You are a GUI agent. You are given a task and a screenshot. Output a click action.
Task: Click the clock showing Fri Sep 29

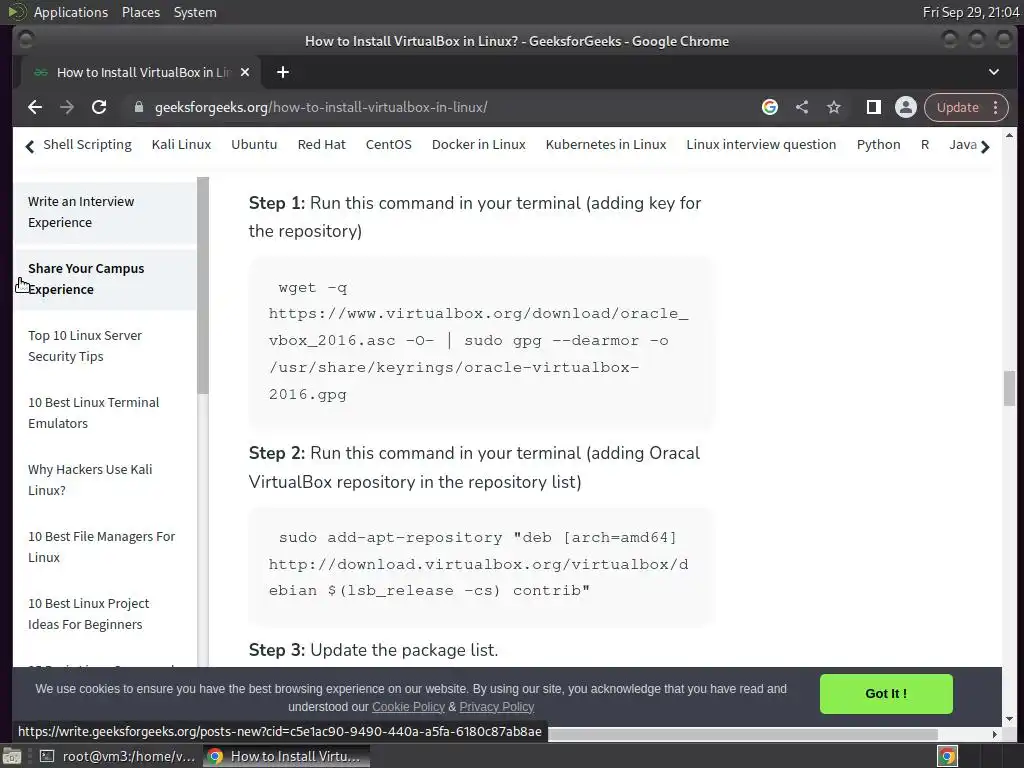click(x=970, y=12)
